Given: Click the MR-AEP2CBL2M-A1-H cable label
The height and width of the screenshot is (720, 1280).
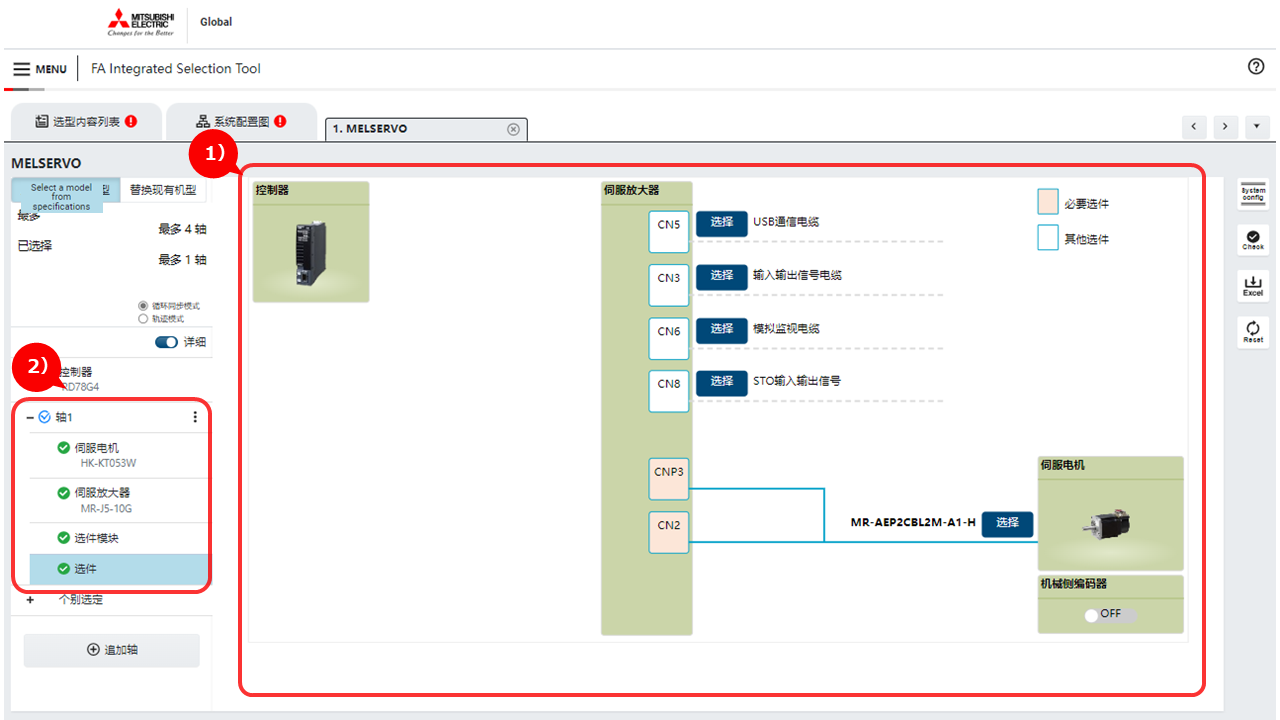Looking at the screenshot, I should pos(913,523).
